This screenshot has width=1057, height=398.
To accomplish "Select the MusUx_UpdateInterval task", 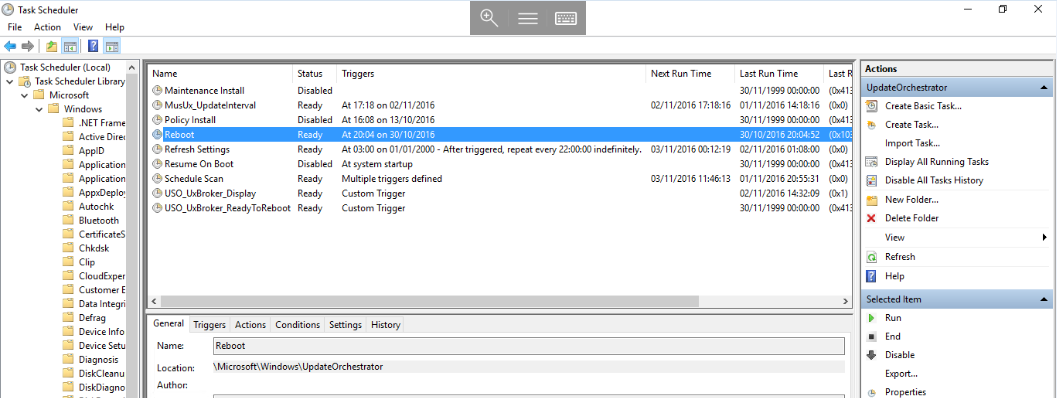I will 210,105.
